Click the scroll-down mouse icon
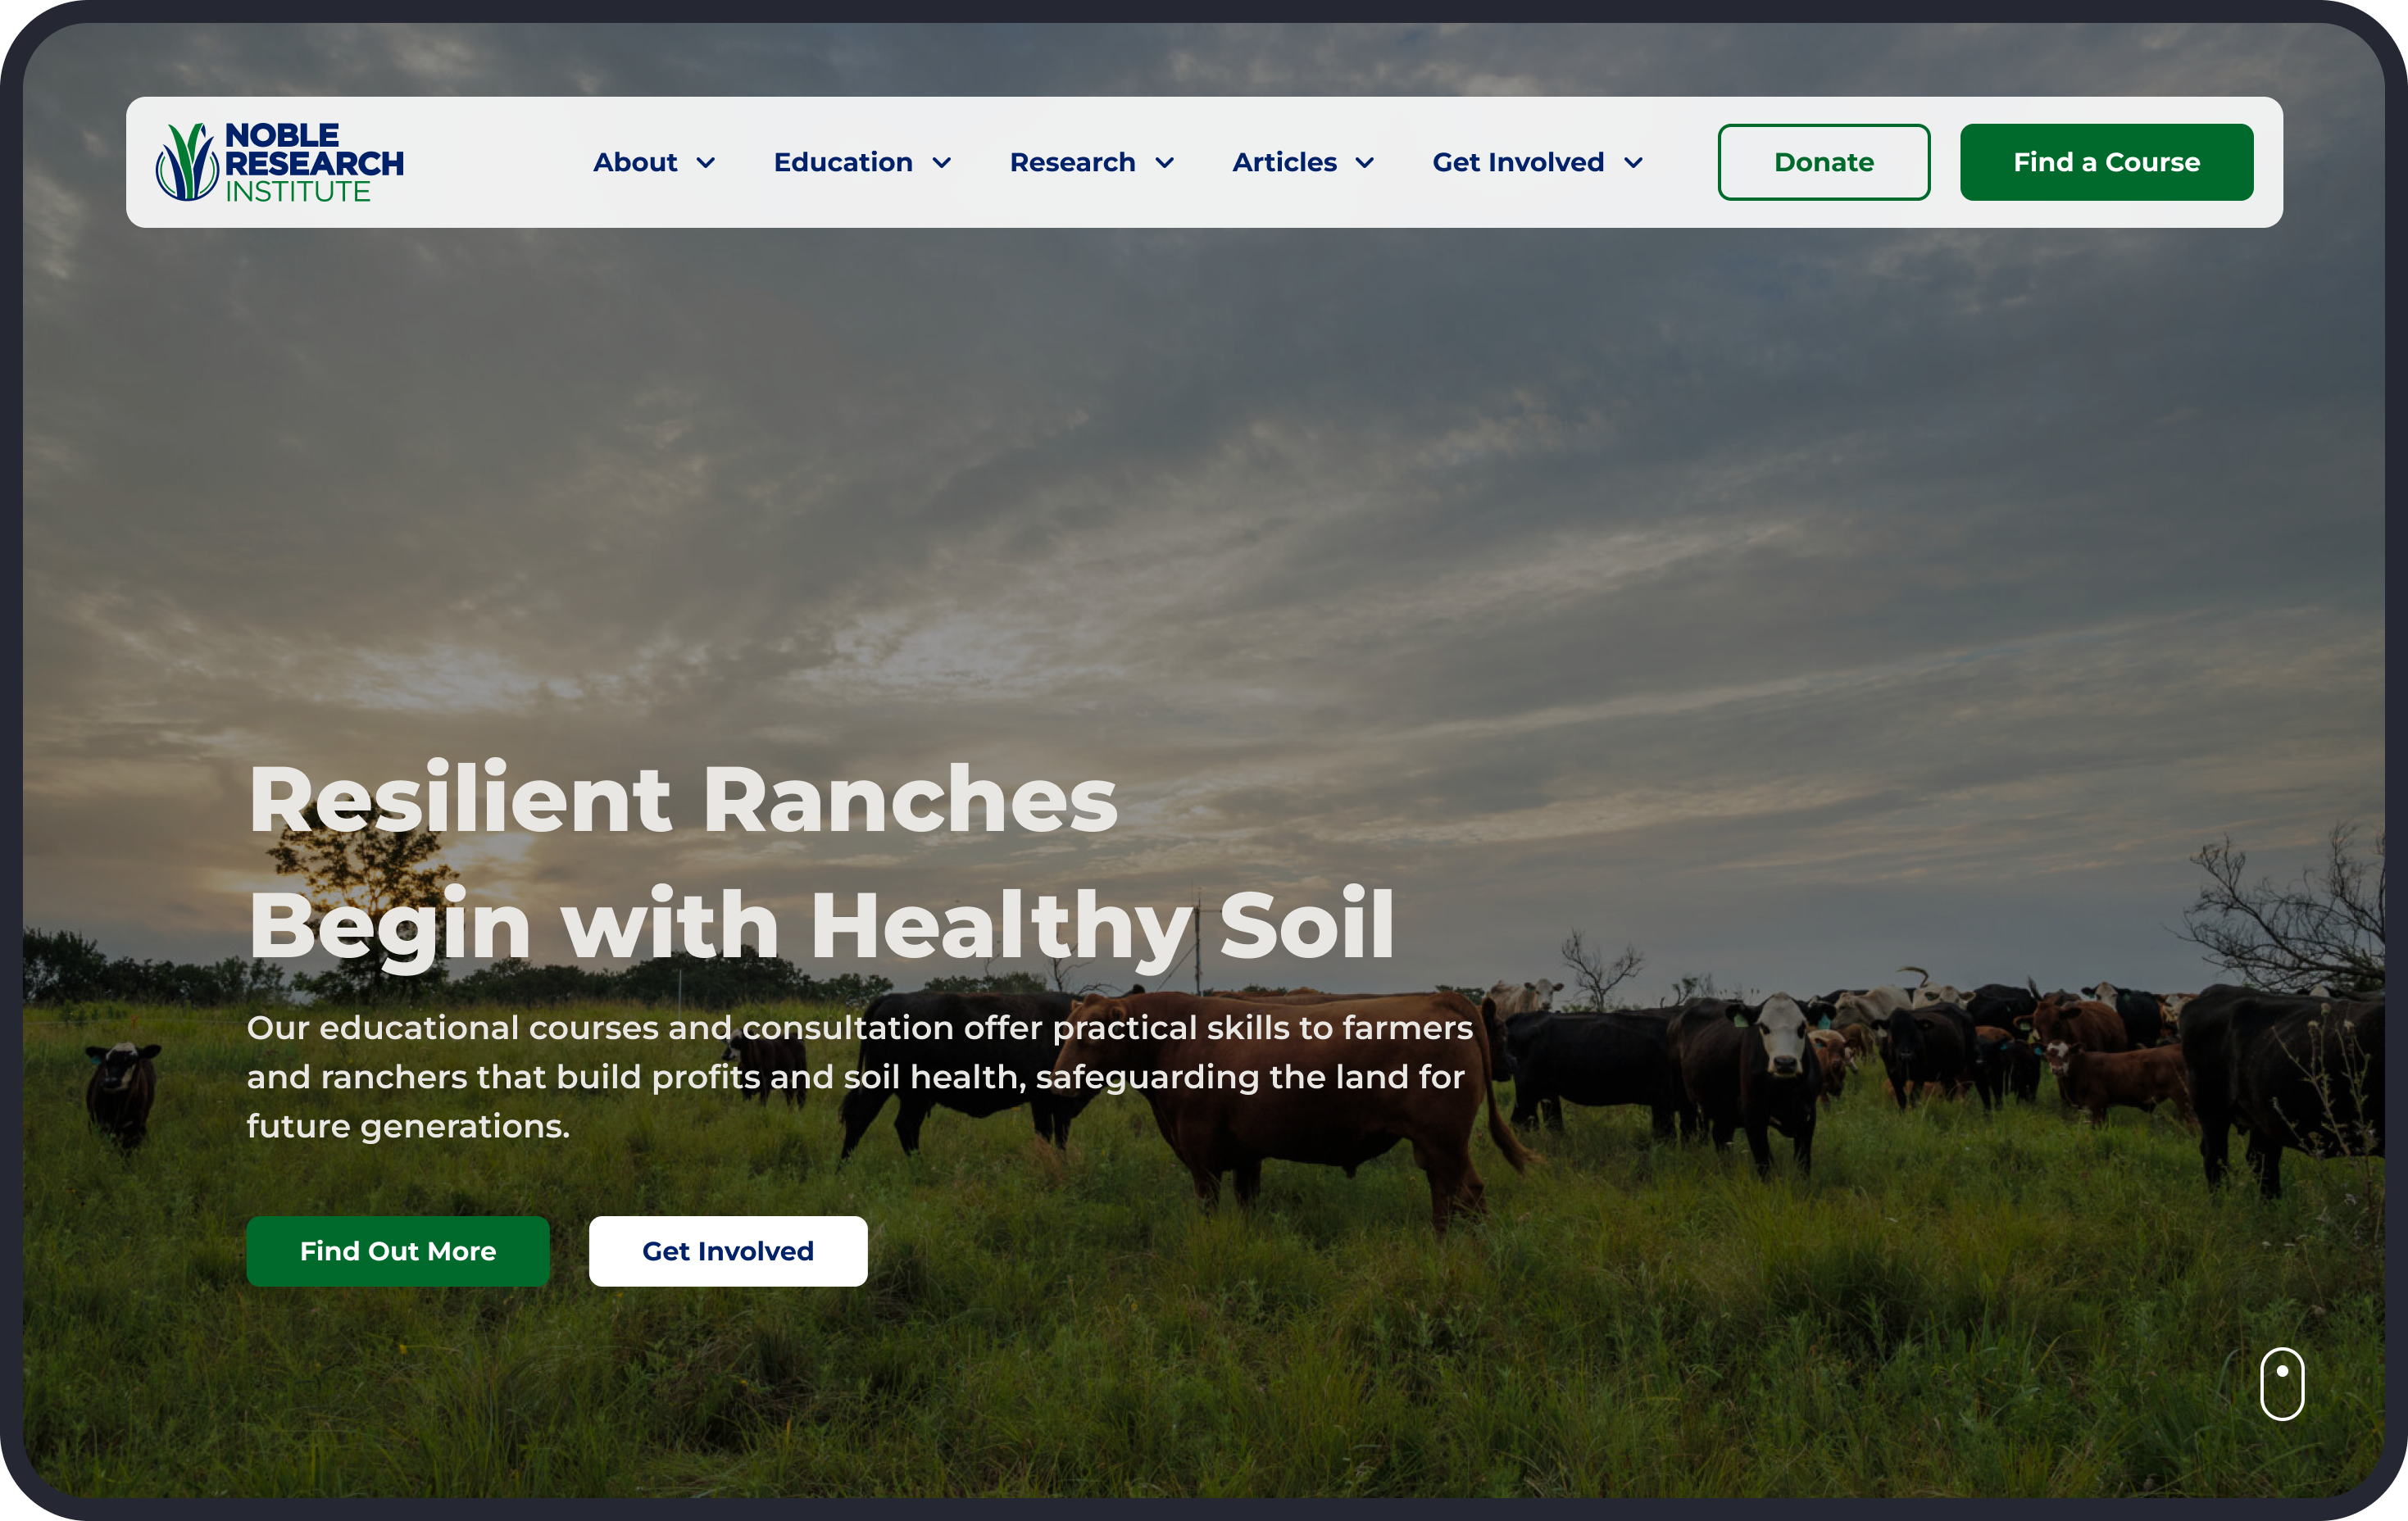Screen dimensions: 2408x1521 (2282, 1383)
